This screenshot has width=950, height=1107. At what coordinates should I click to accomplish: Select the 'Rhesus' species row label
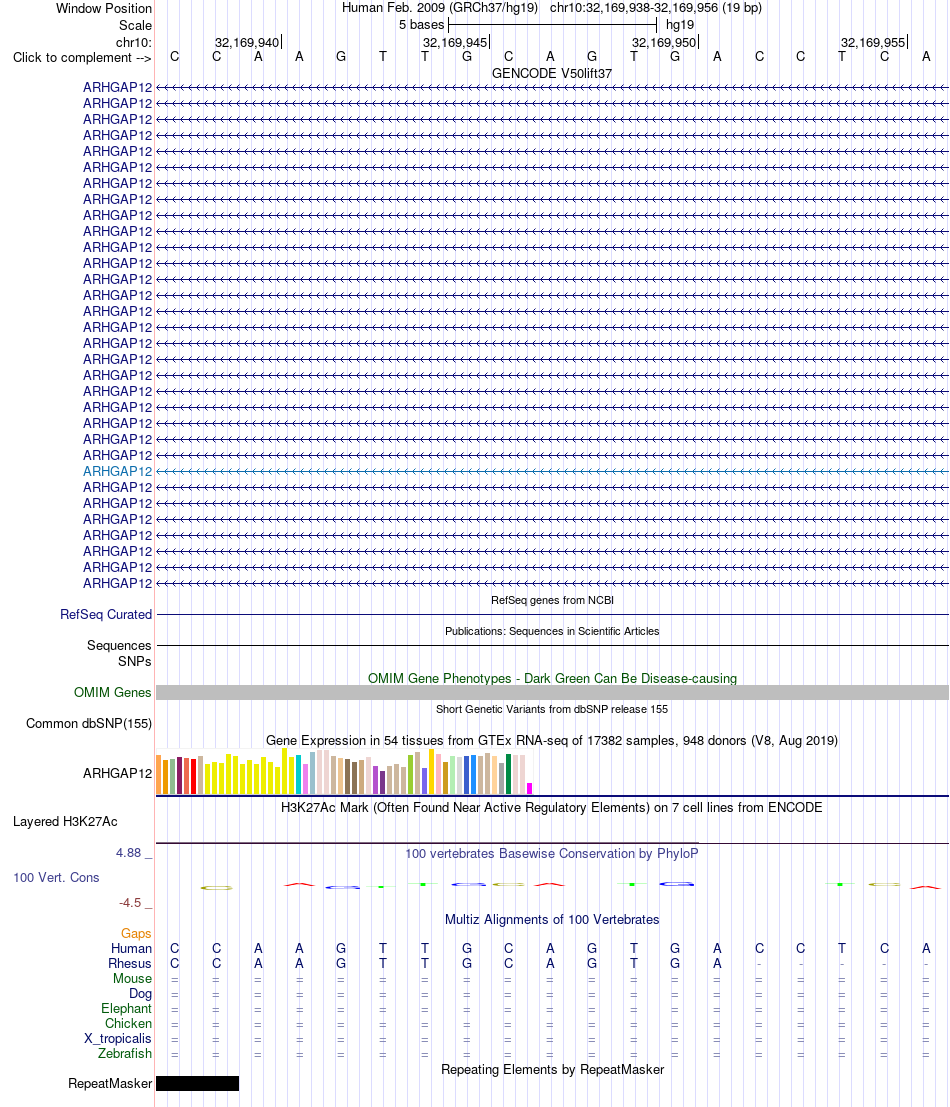pos(130,964)
